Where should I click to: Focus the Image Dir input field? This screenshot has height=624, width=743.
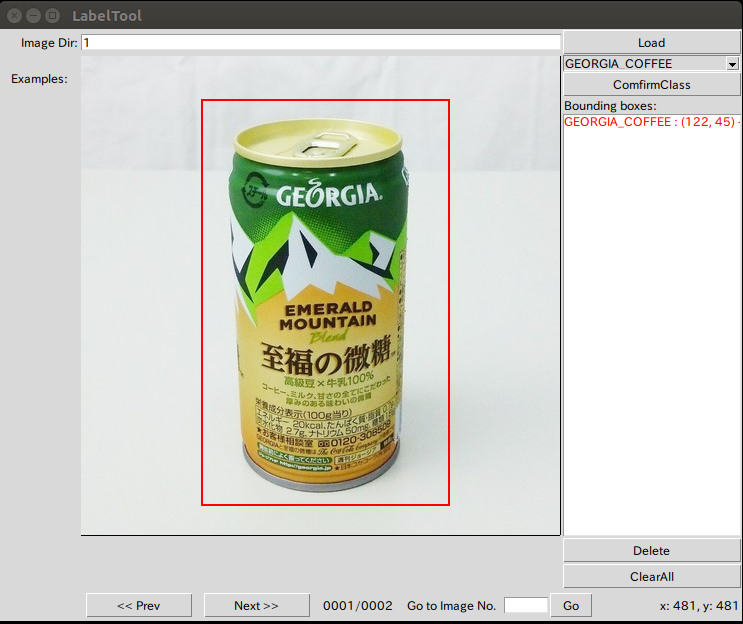click(x=321, y=43)
